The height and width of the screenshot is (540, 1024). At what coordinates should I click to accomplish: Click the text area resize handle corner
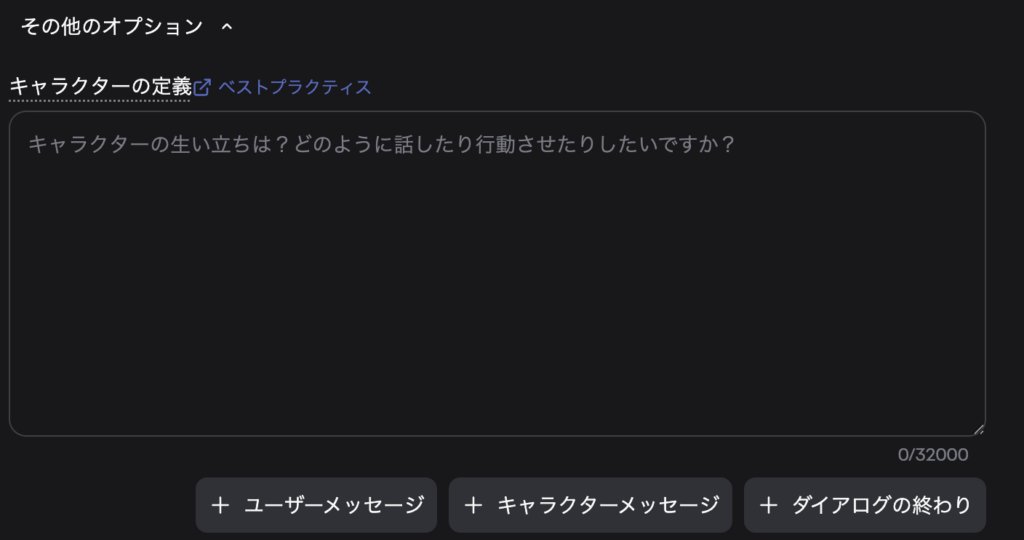pyautogui.click(x=978, y=429)
